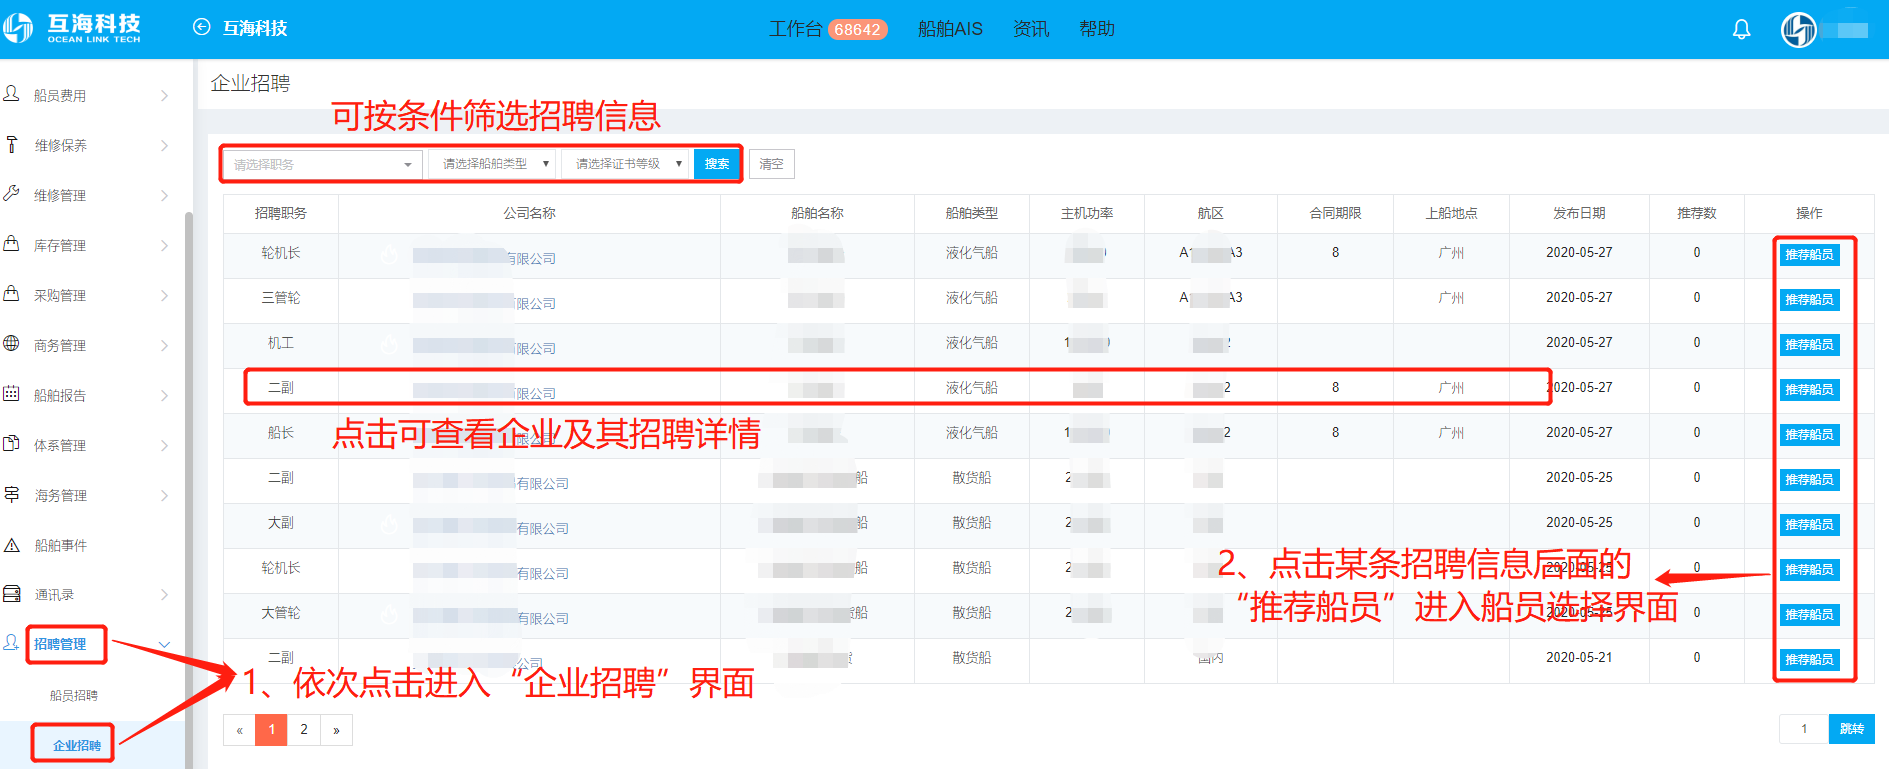Open 维修管理 in the sidebar
1889x769 pixels.
point(60,195)
